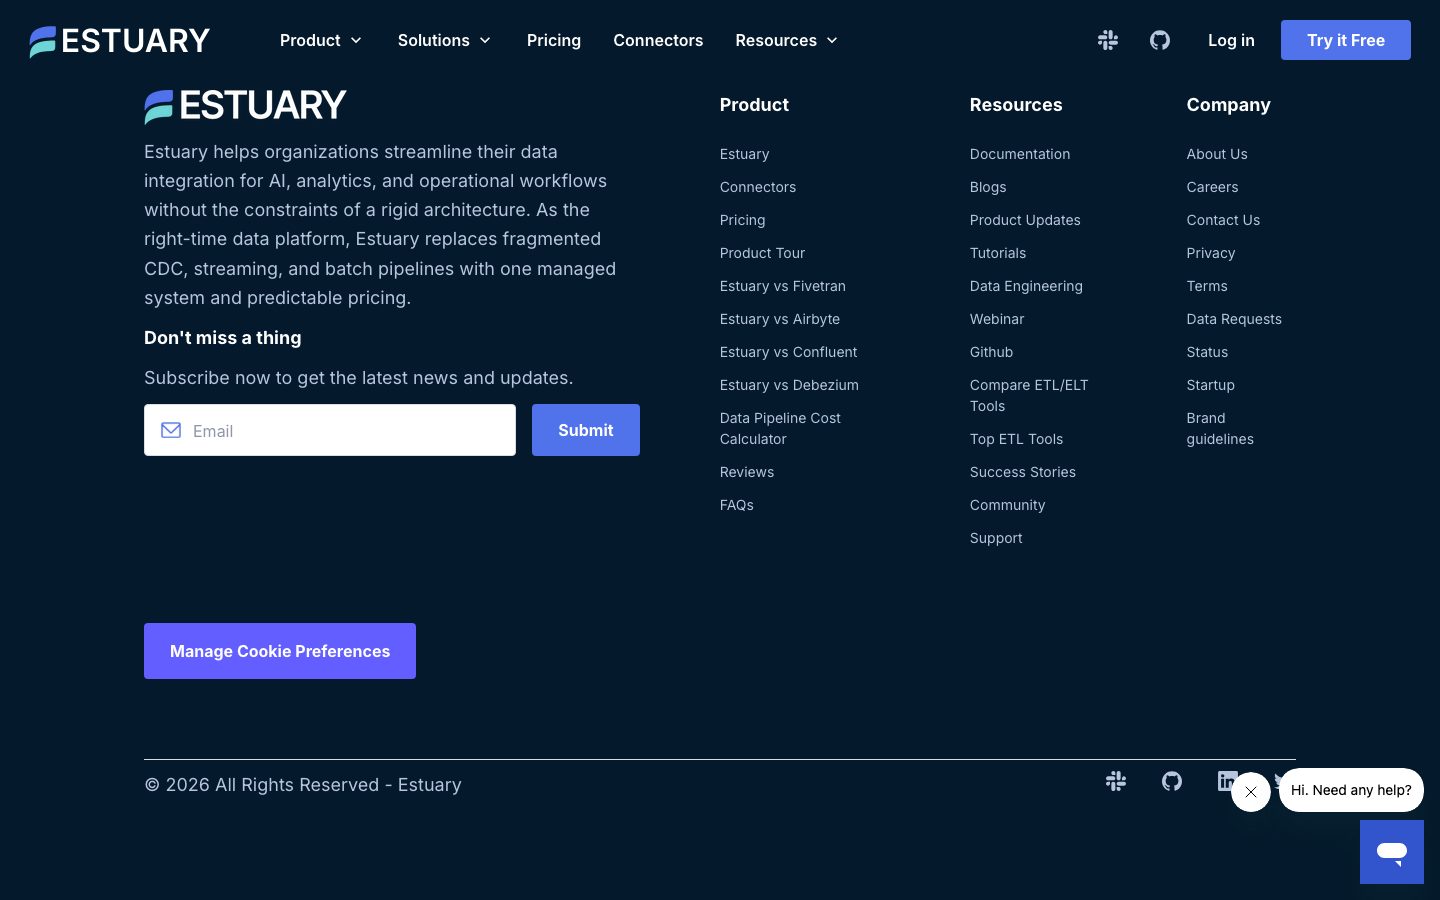Open Product Tour link

tap(763, 253)
